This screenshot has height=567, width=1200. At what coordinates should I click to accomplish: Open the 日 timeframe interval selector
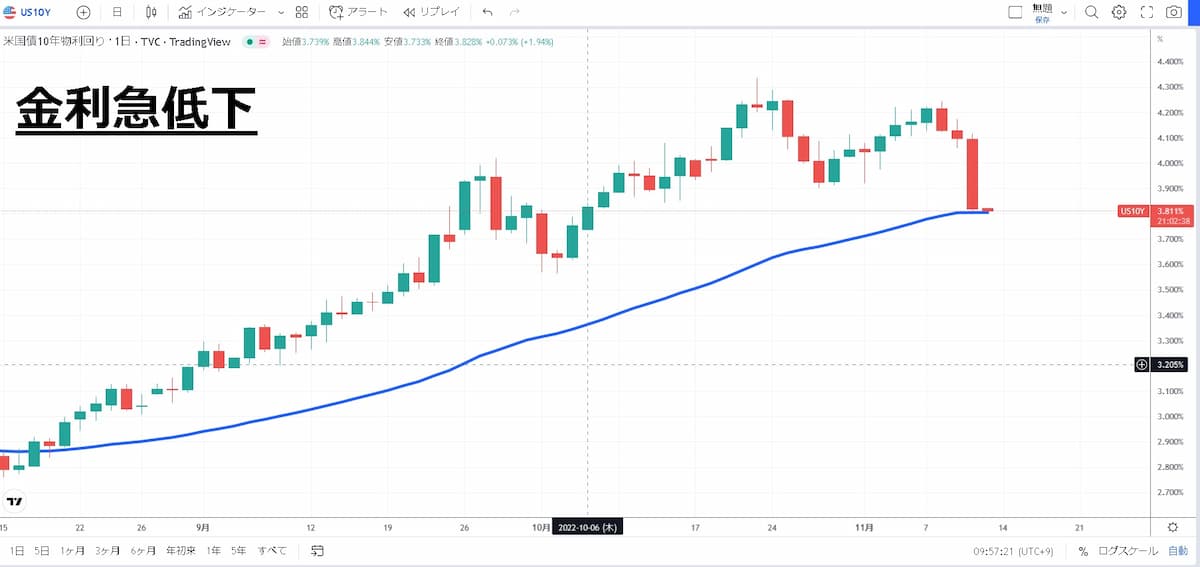point(117,13)
